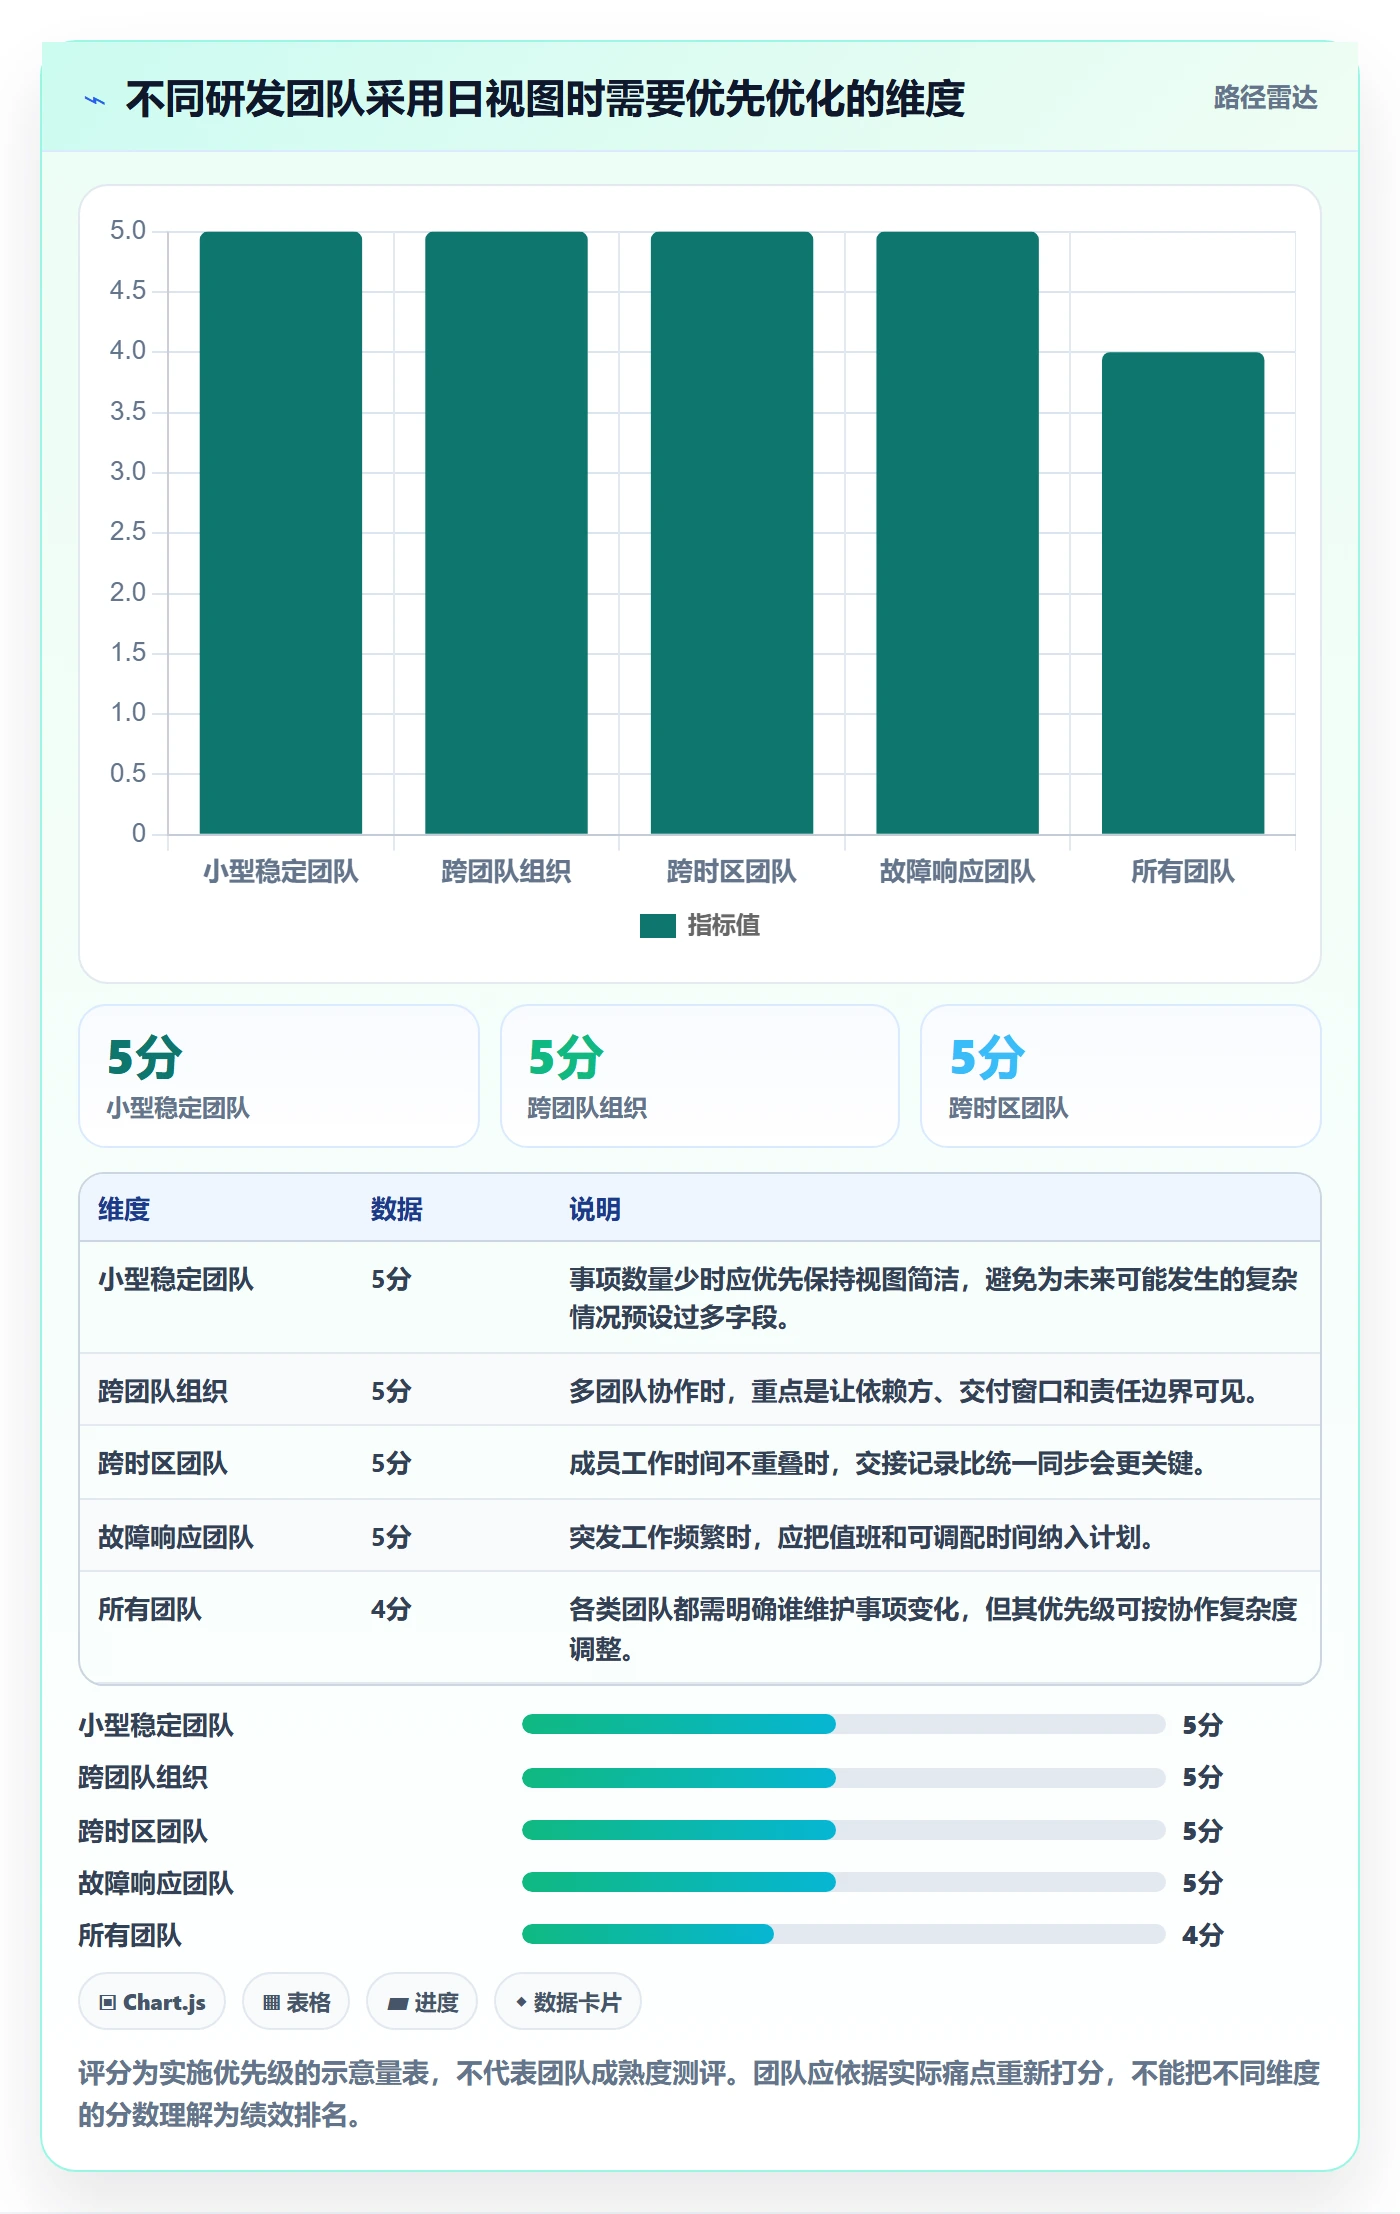Open the 跨时区团队 5分 data card
1400x2214 pixels.
1120,1076
